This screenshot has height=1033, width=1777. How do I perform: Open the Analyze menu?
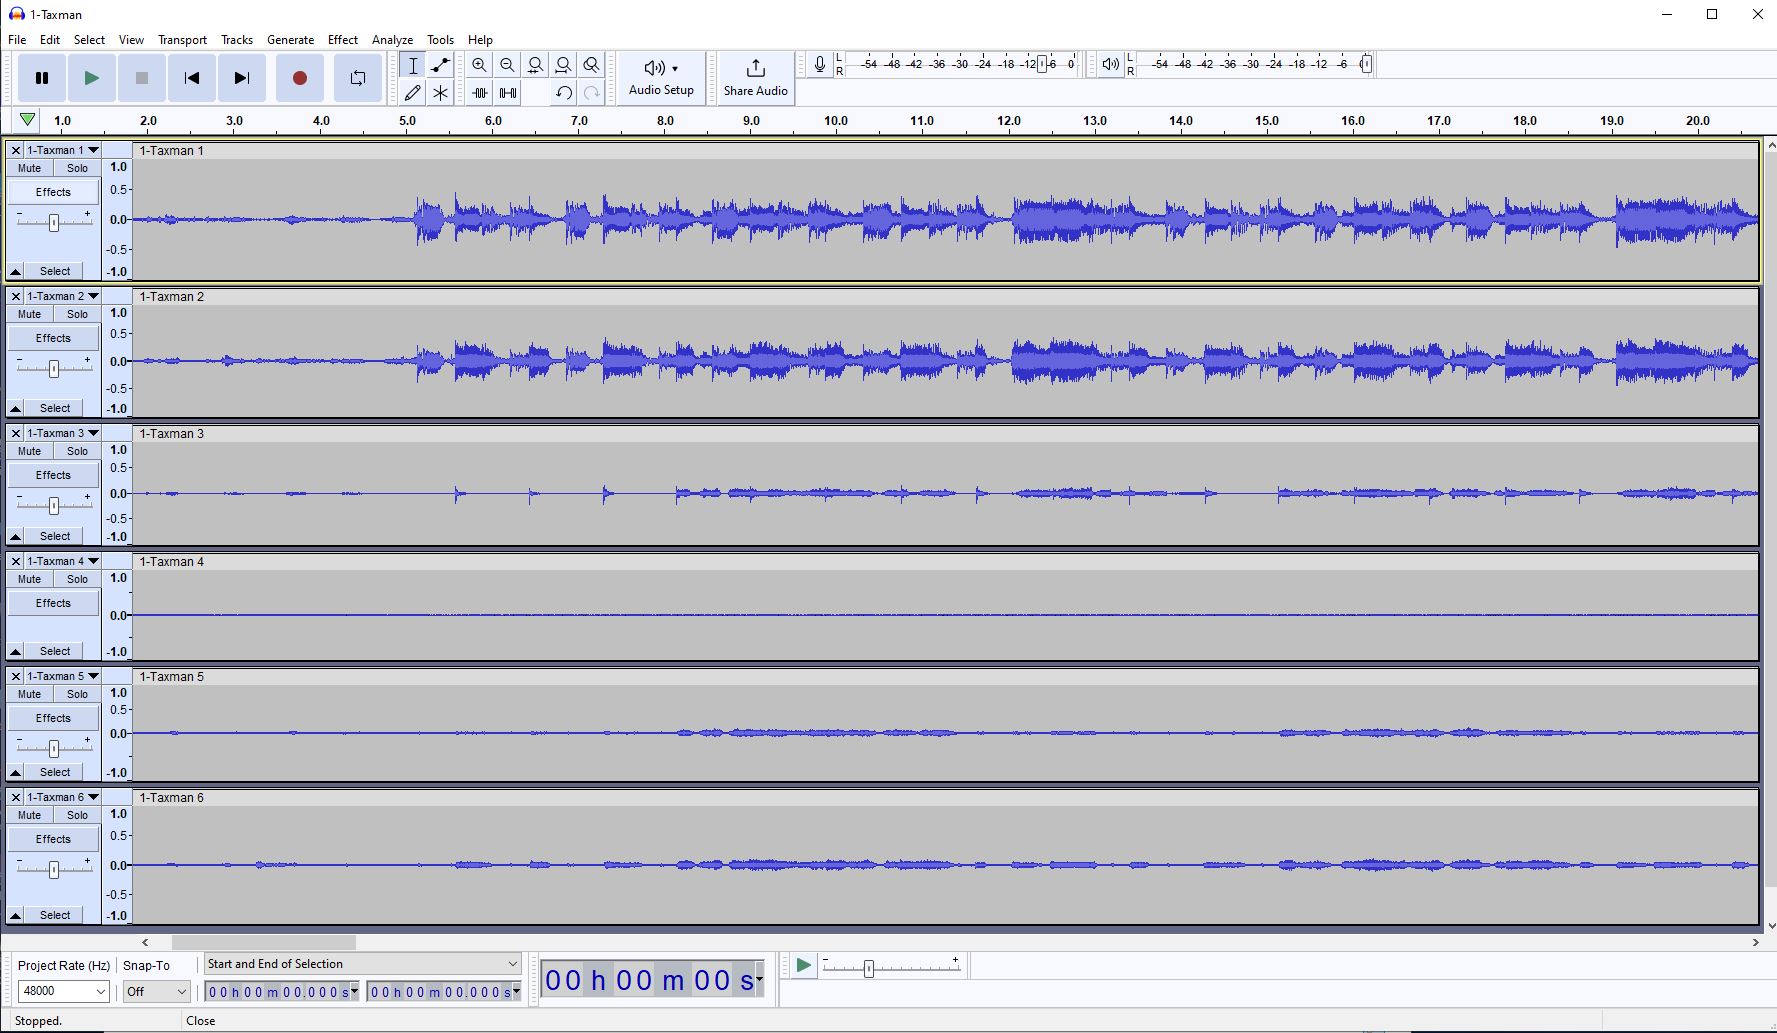click(x=392, y=40)
